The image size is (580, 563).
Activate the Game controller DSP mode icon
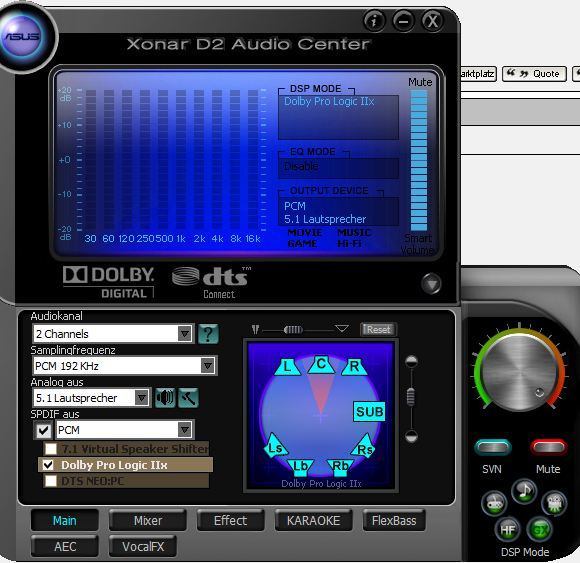494,503
